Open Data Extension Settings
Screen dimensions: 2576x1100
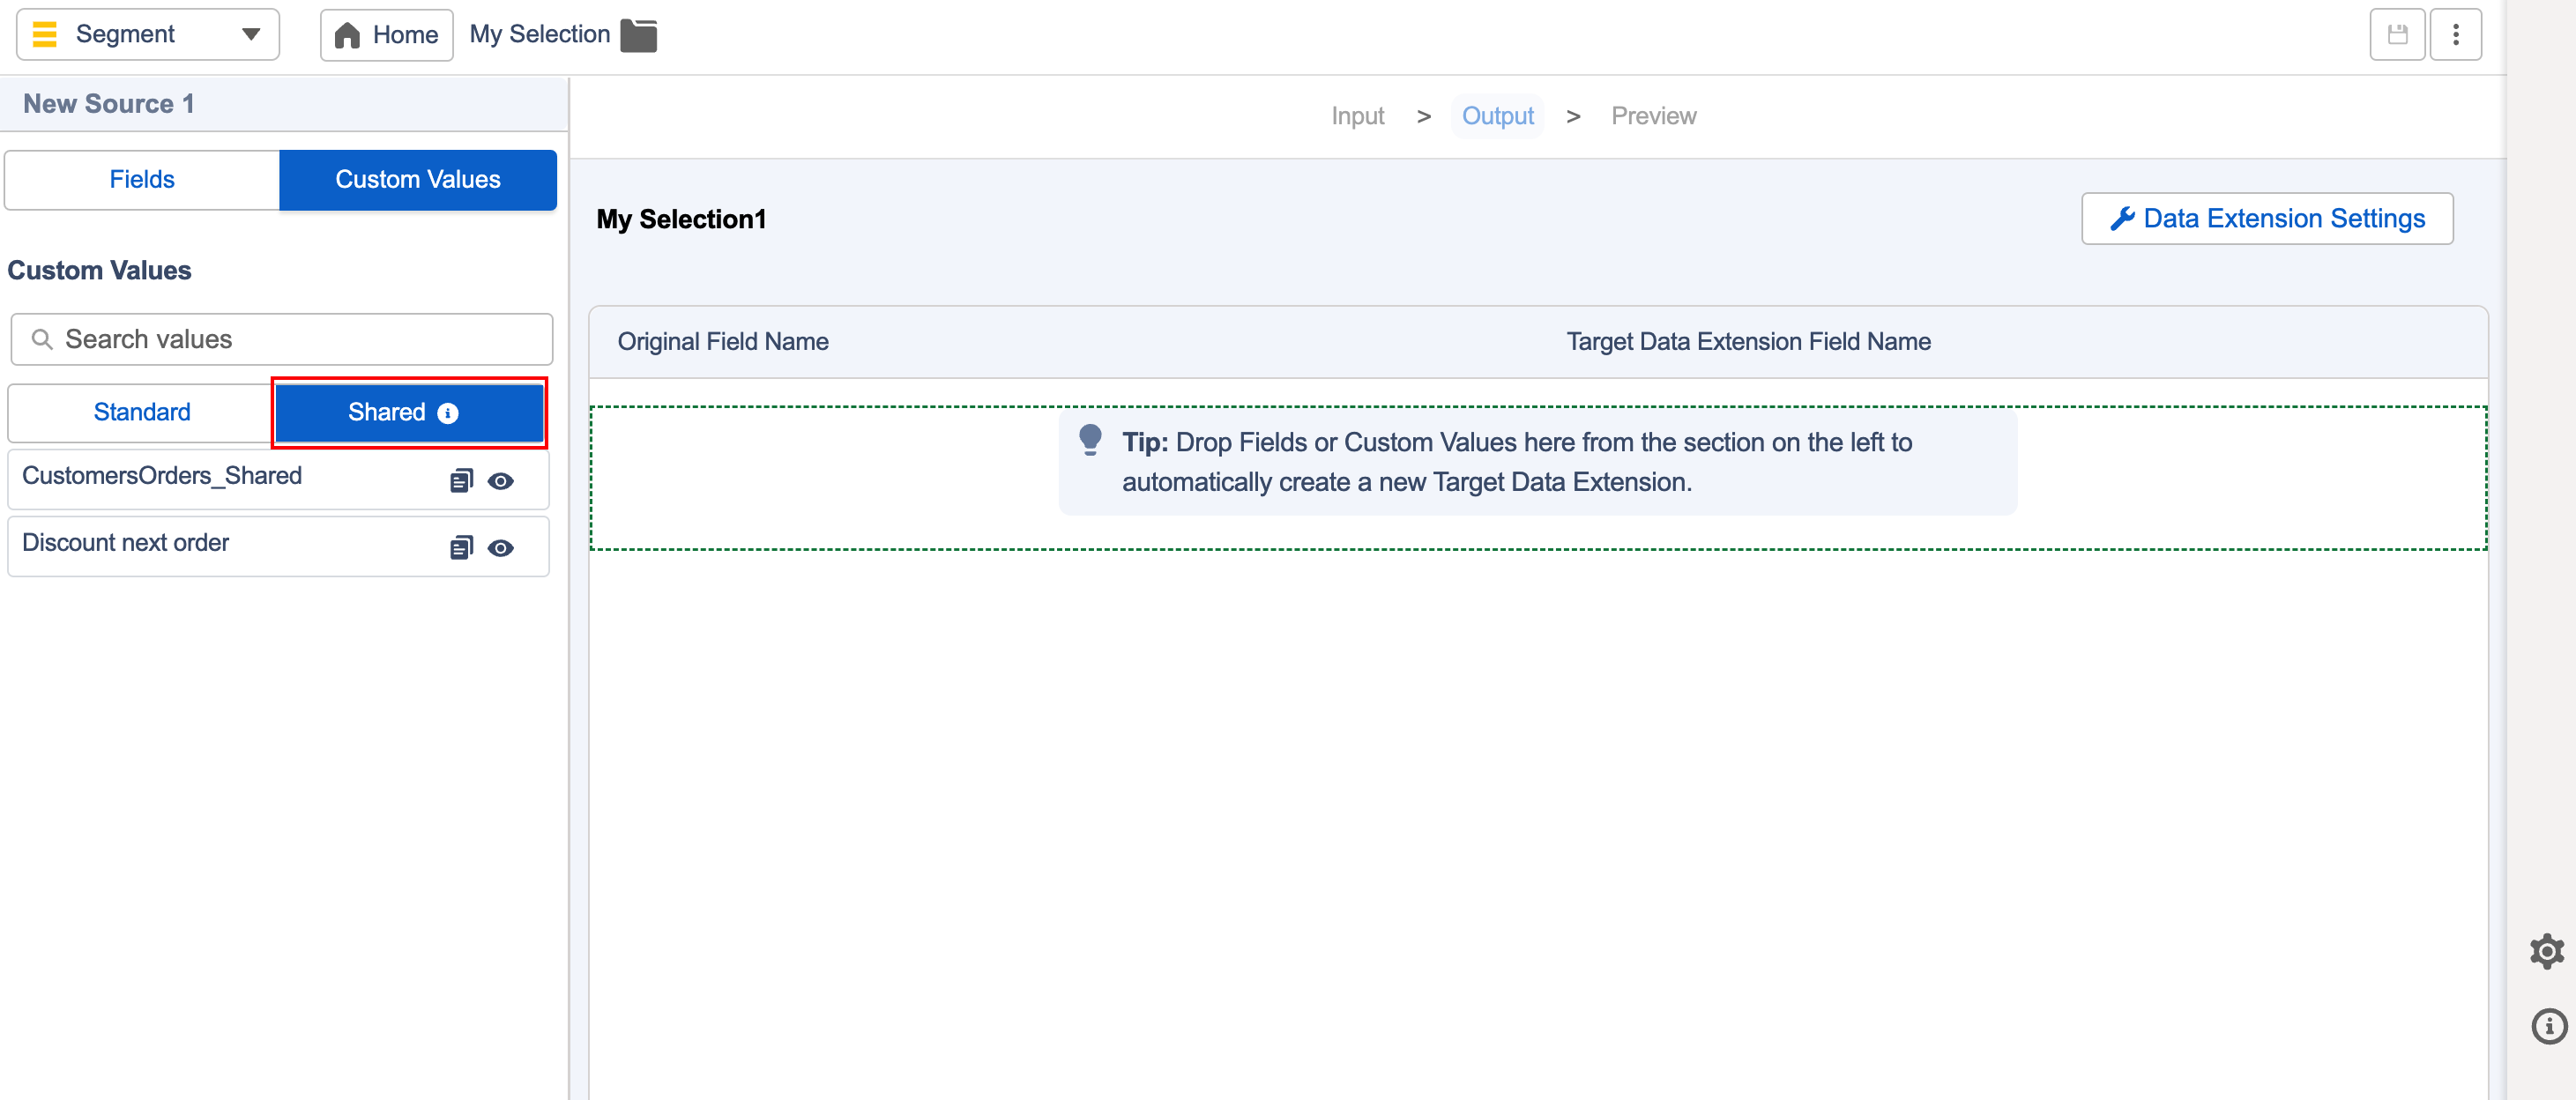coord(2267,219)
